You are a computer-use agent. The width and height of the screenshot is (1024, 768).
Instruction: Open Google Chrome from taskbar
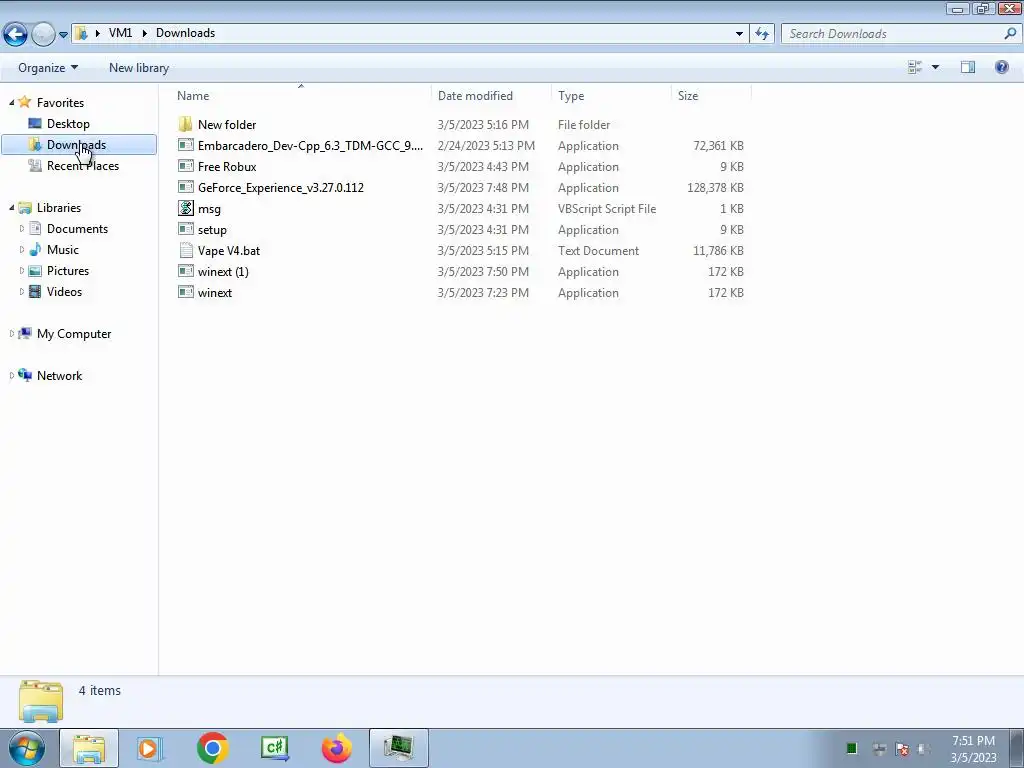point(212,748)
